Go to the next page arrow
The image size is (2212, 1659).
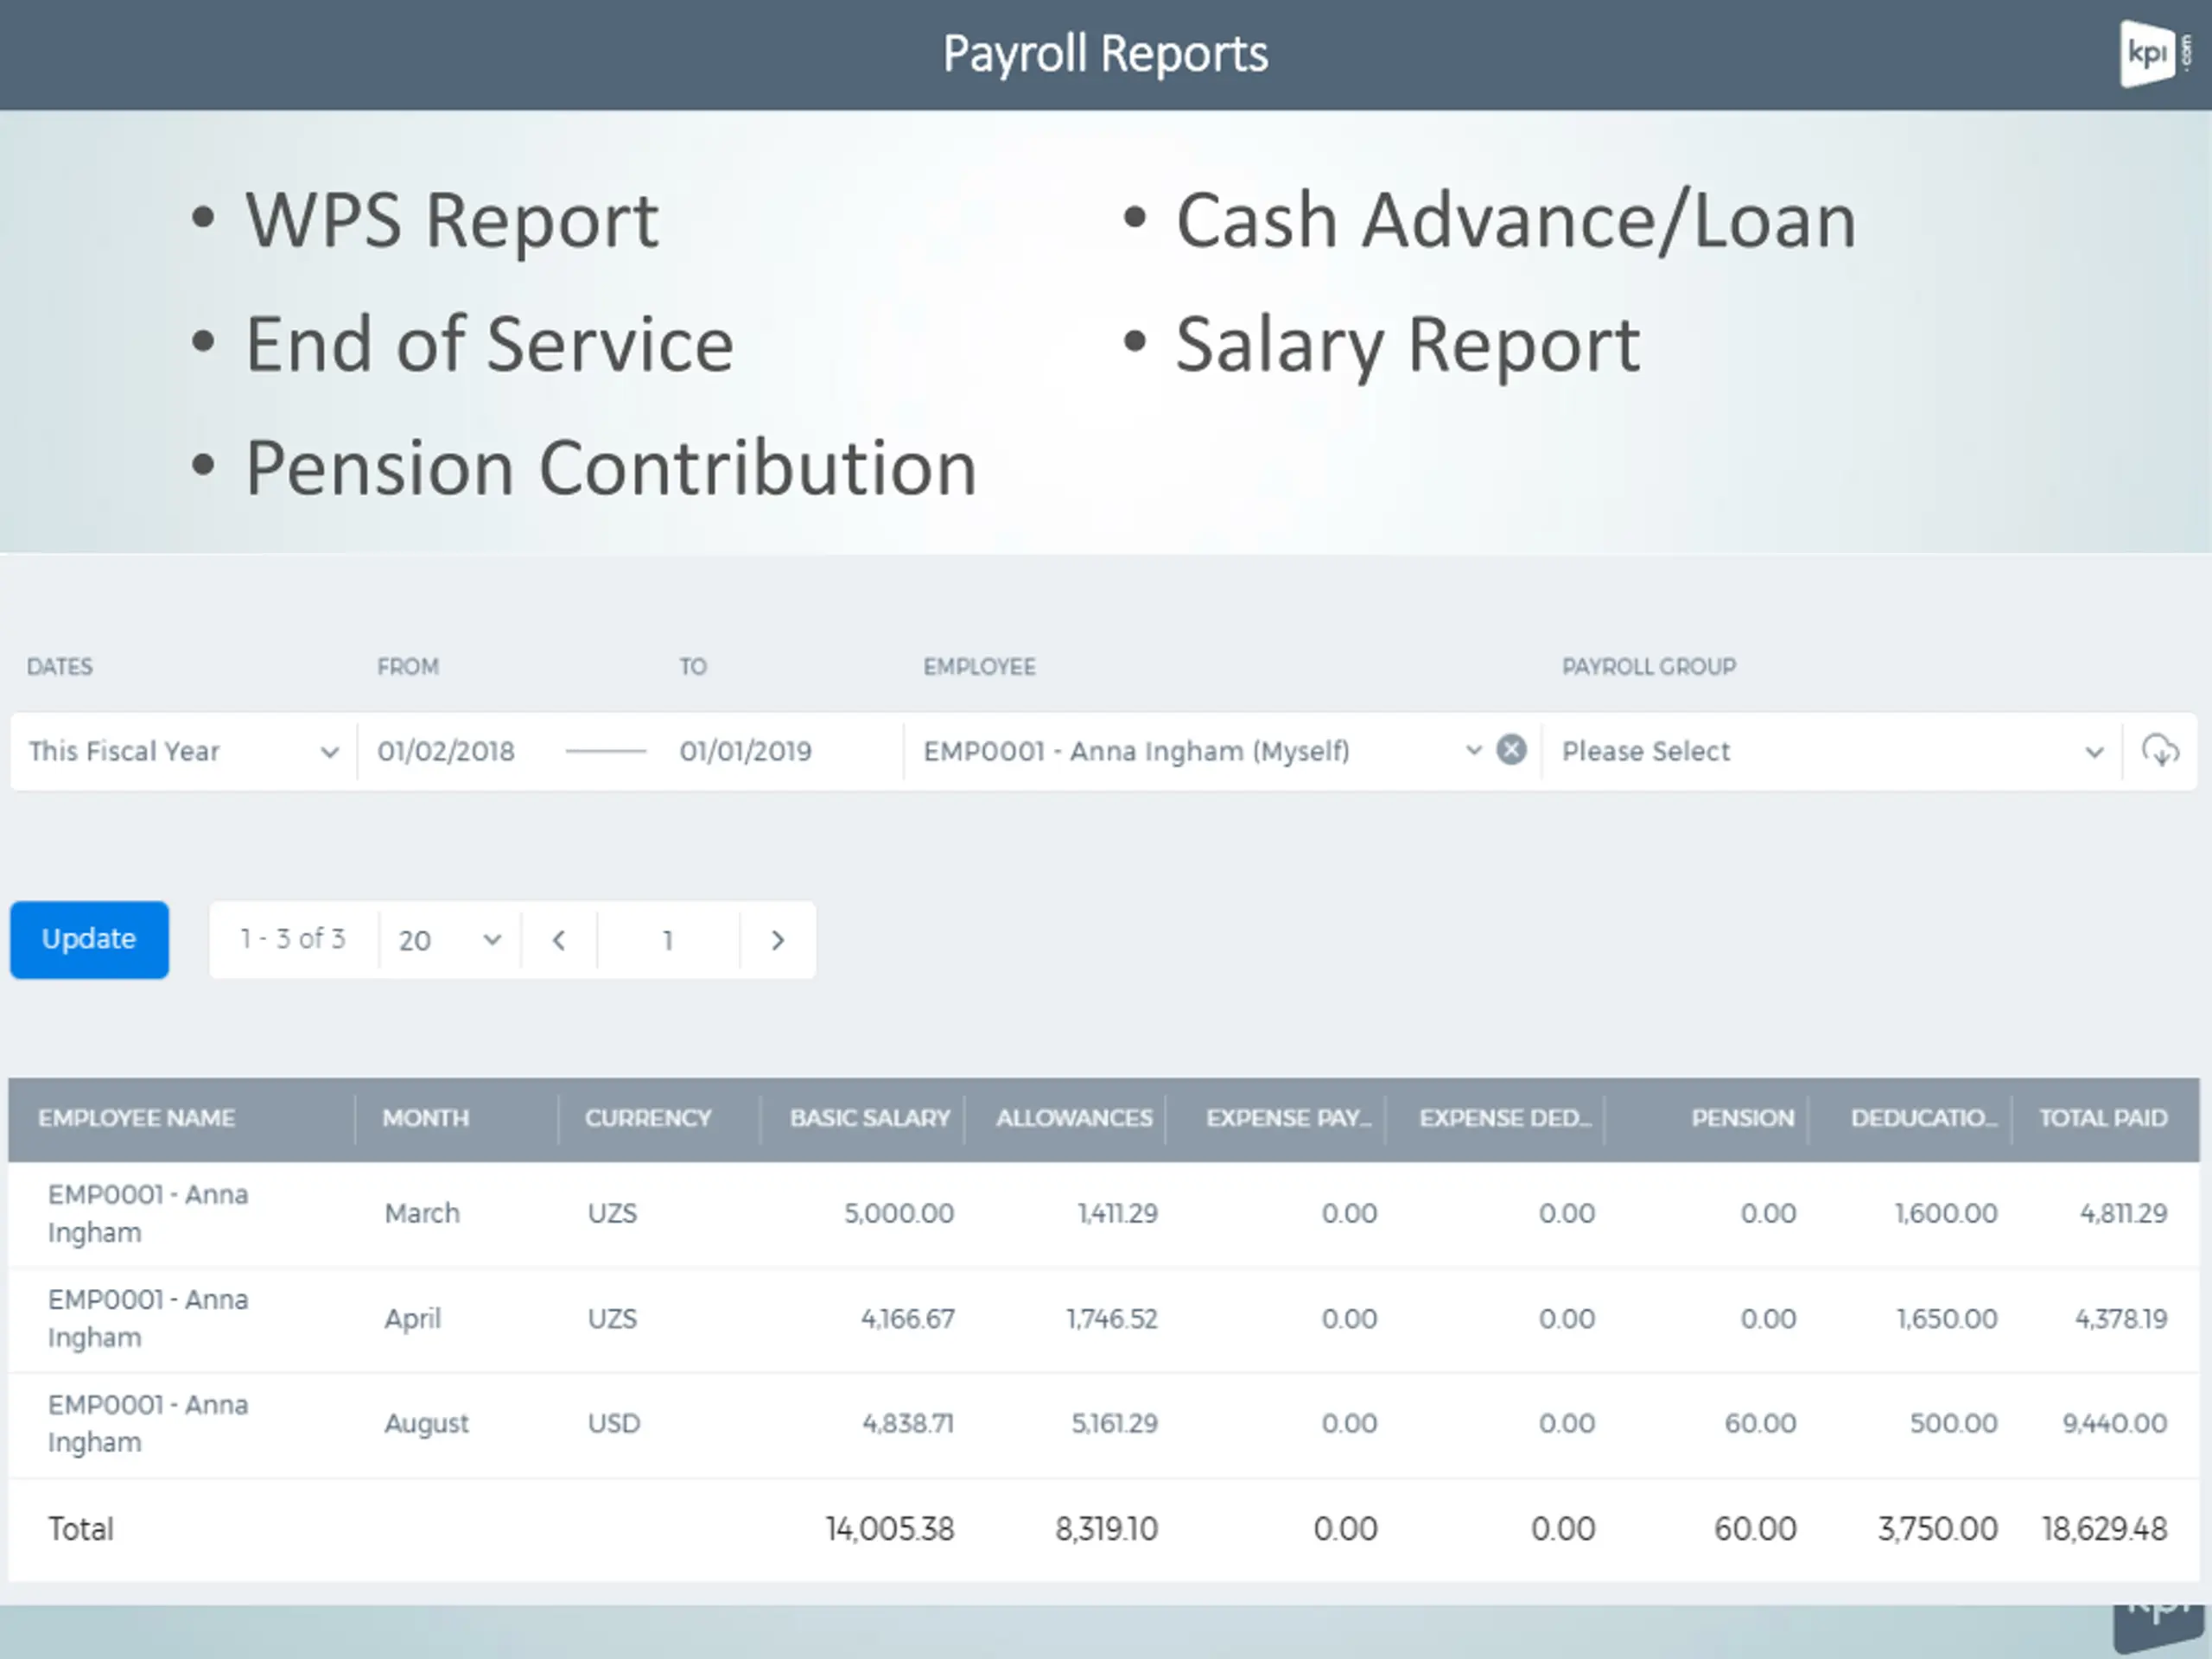778,940
